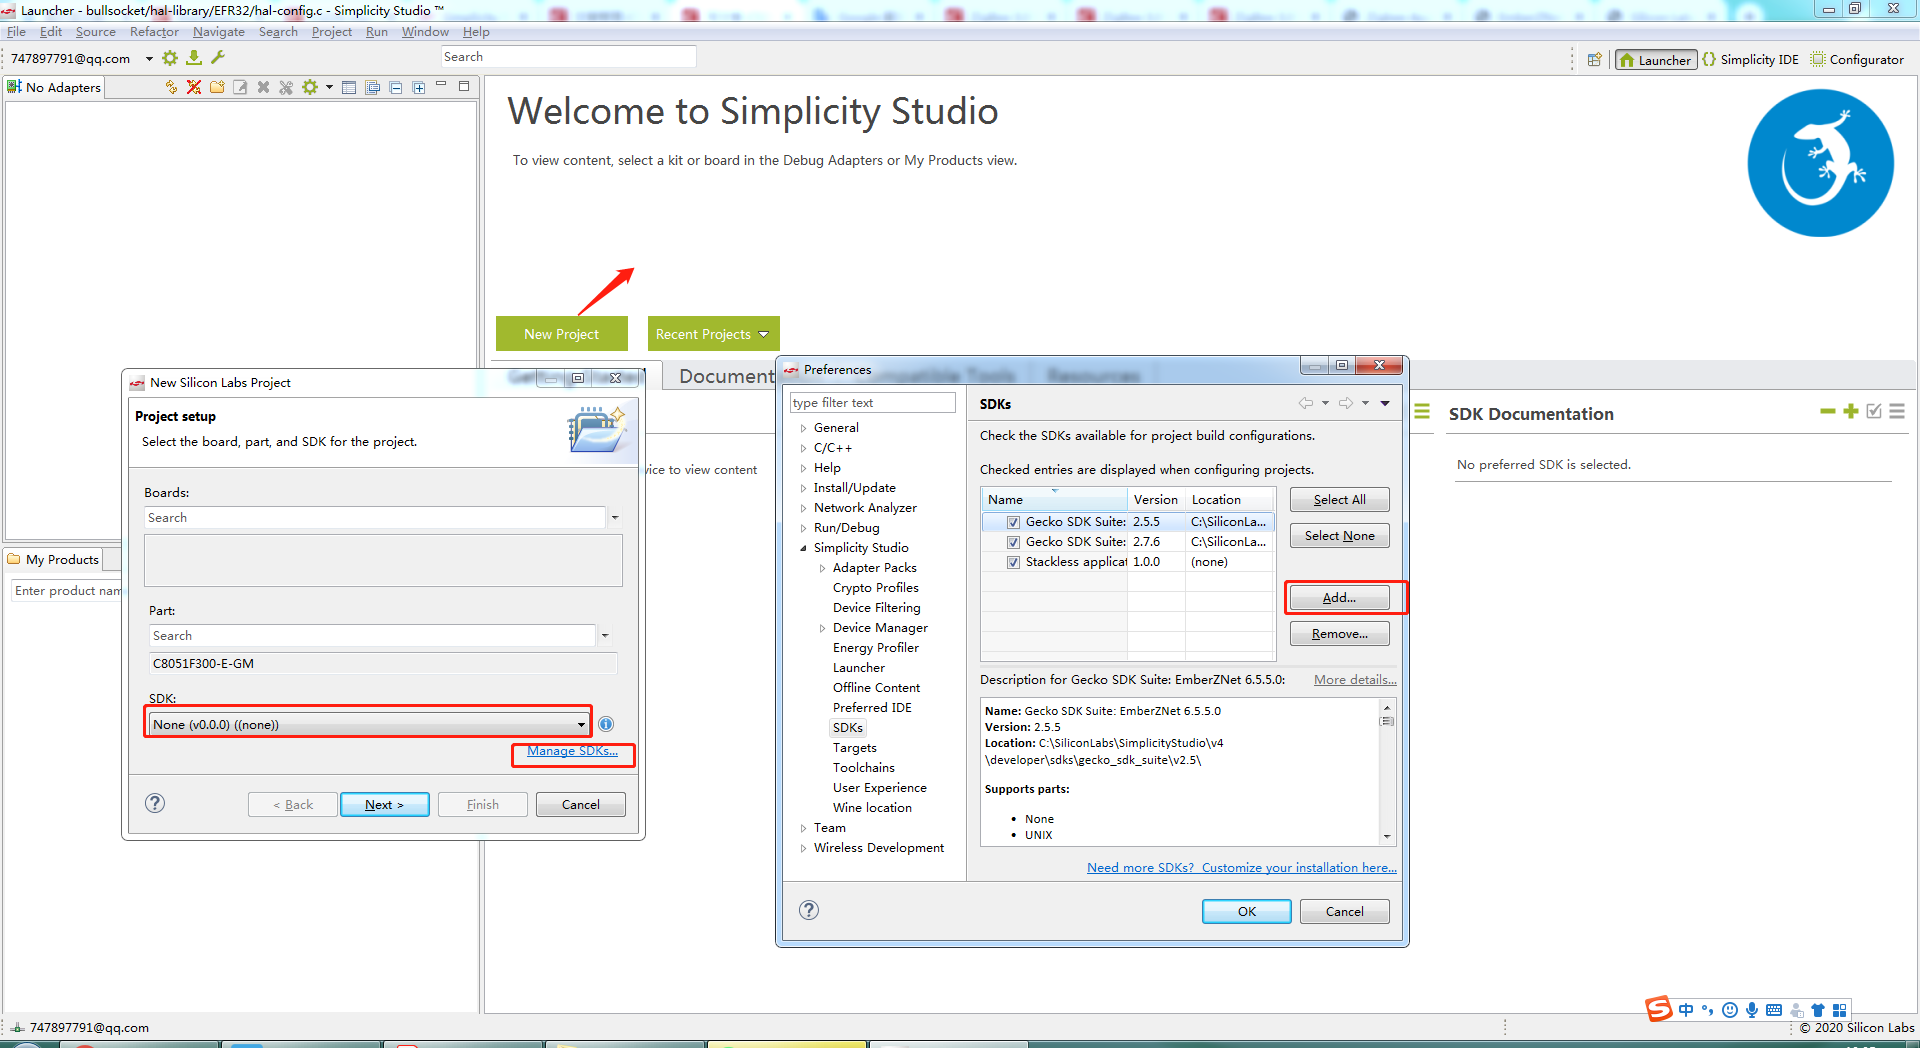This screenshot has height=1048, width=1920.
Task: Expand all adapters icon
Action: (419, 87)
